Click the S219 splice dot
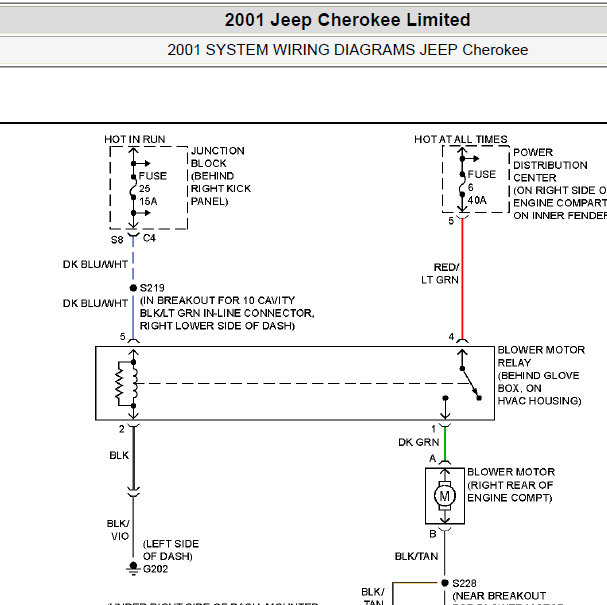The image size is (607, 605). pos(133,288)
